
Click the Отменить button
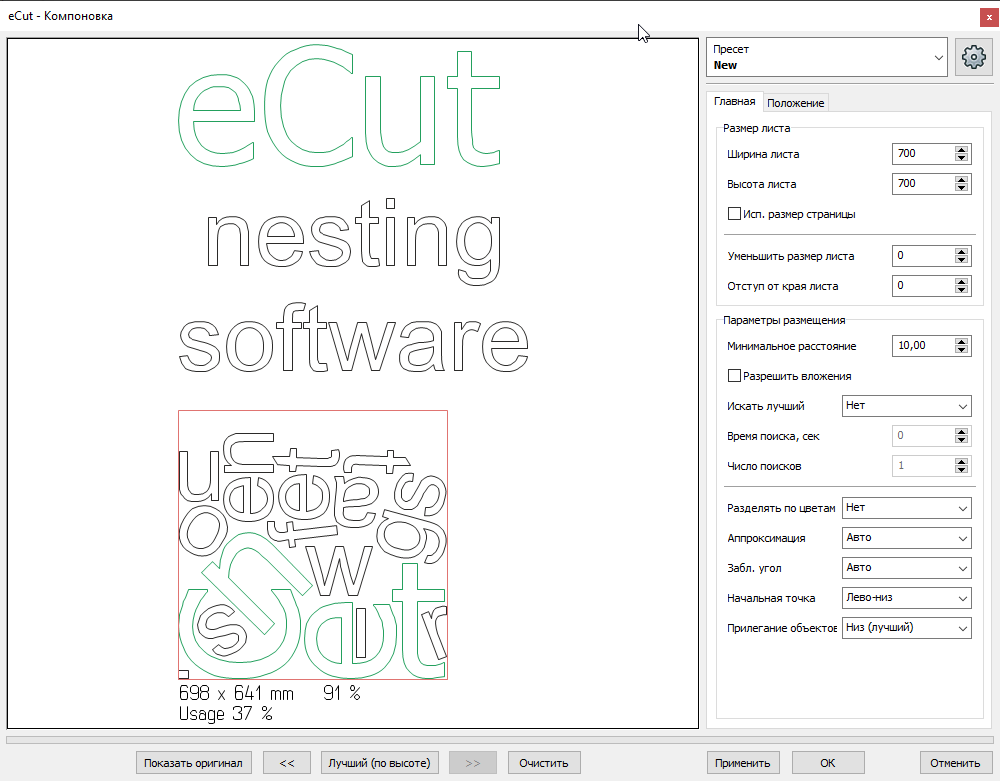[955, 763]
